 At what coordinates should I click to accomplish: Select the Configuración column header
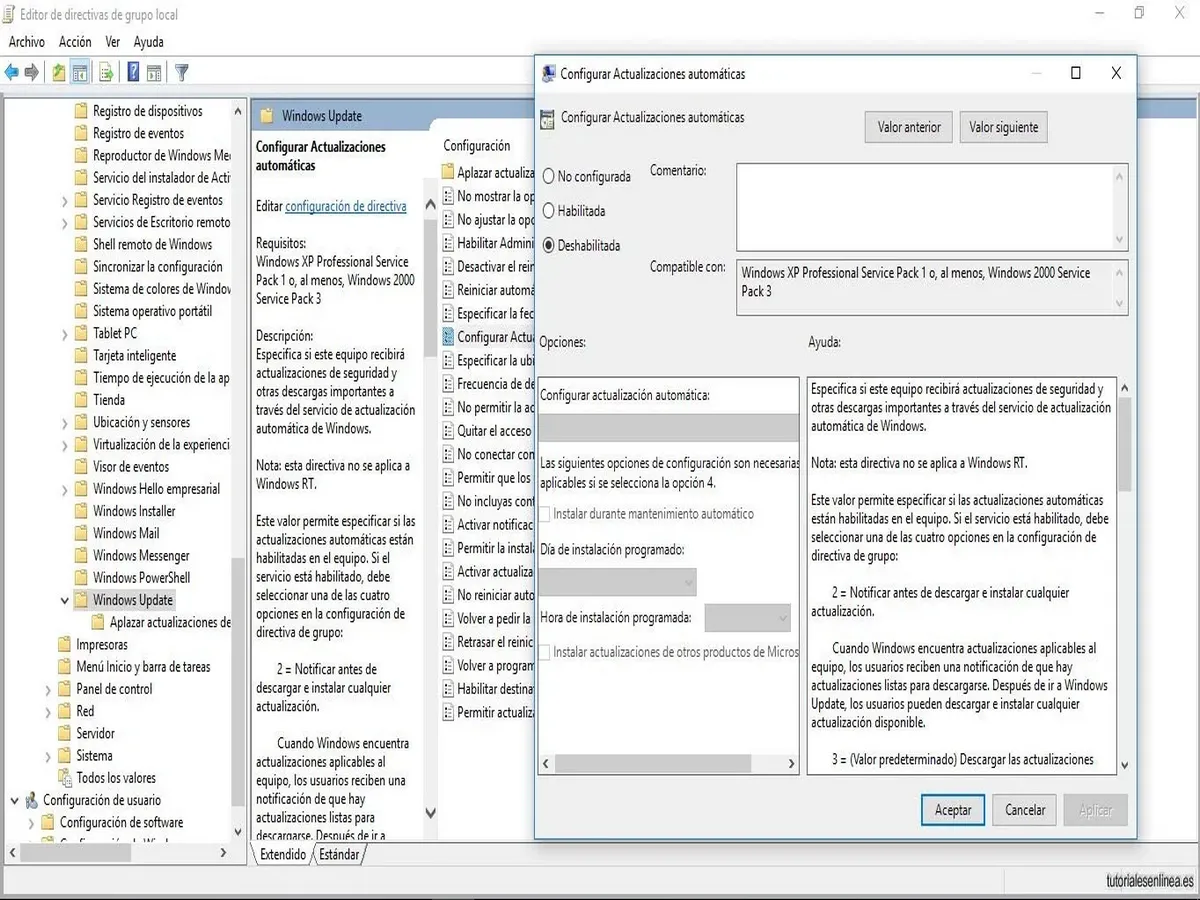(477, 146)
